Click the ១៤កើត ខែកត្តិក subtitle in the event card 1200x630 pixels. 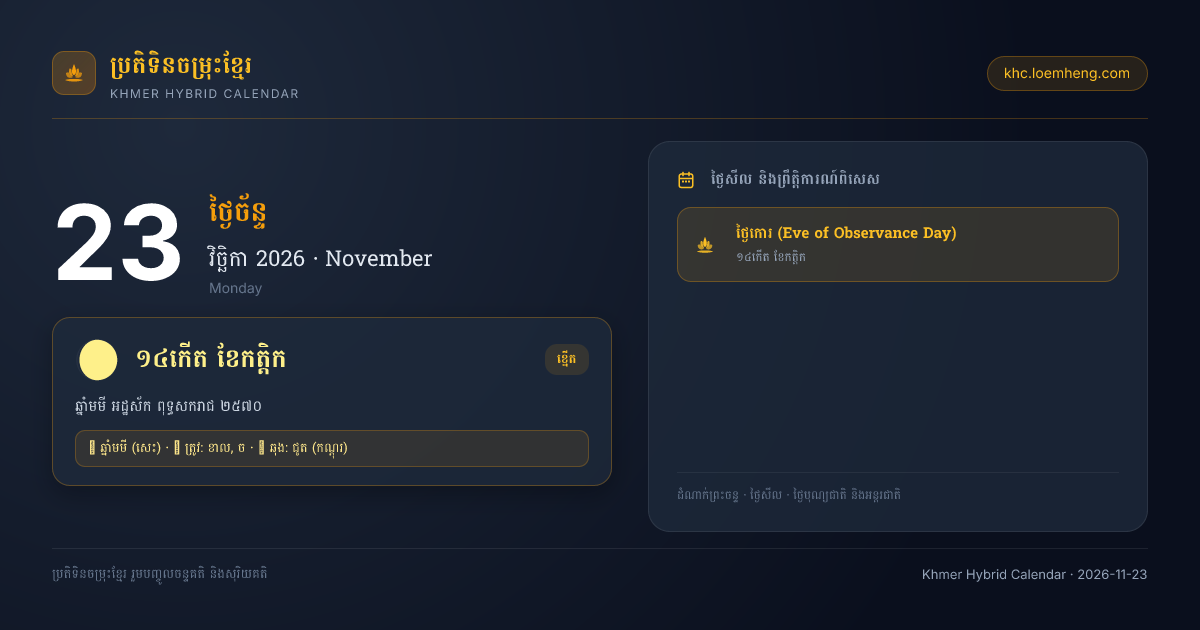click(771, 257)
